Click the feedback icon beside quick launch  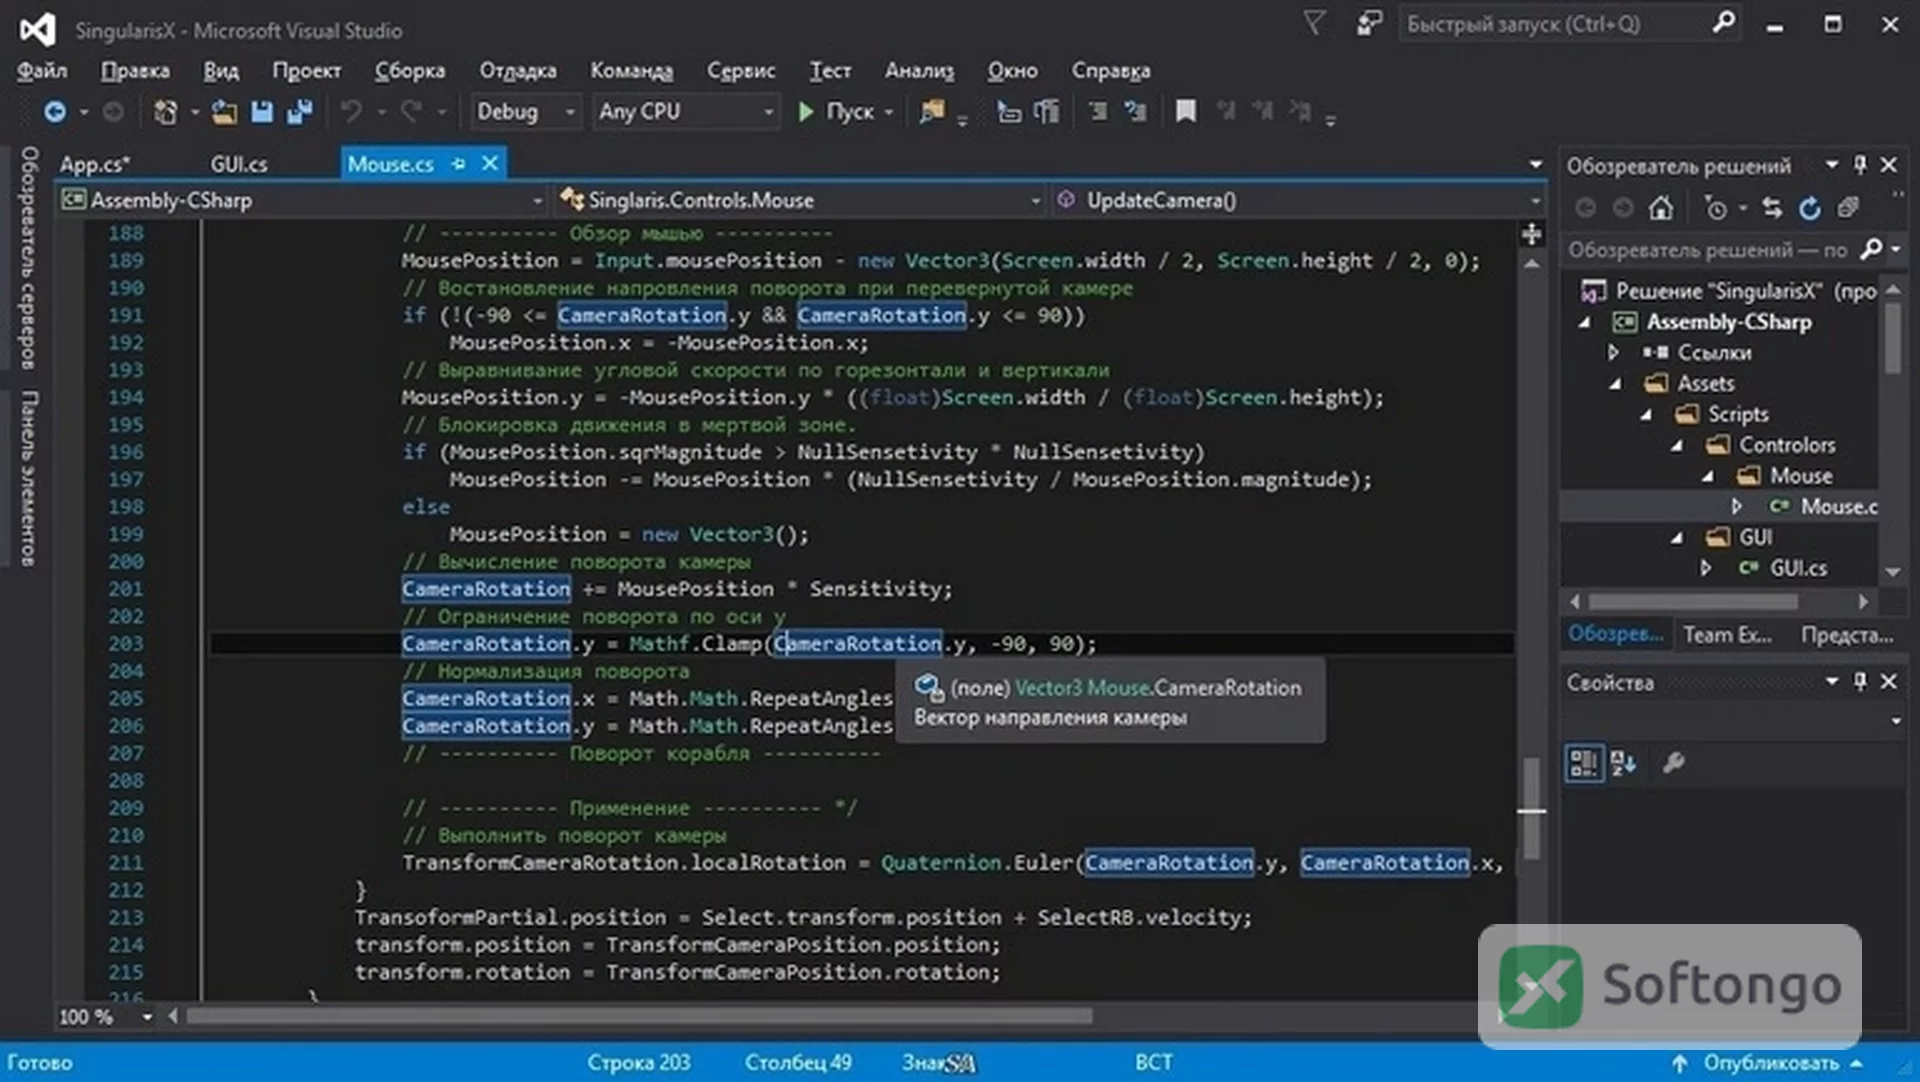(1369, 23)
